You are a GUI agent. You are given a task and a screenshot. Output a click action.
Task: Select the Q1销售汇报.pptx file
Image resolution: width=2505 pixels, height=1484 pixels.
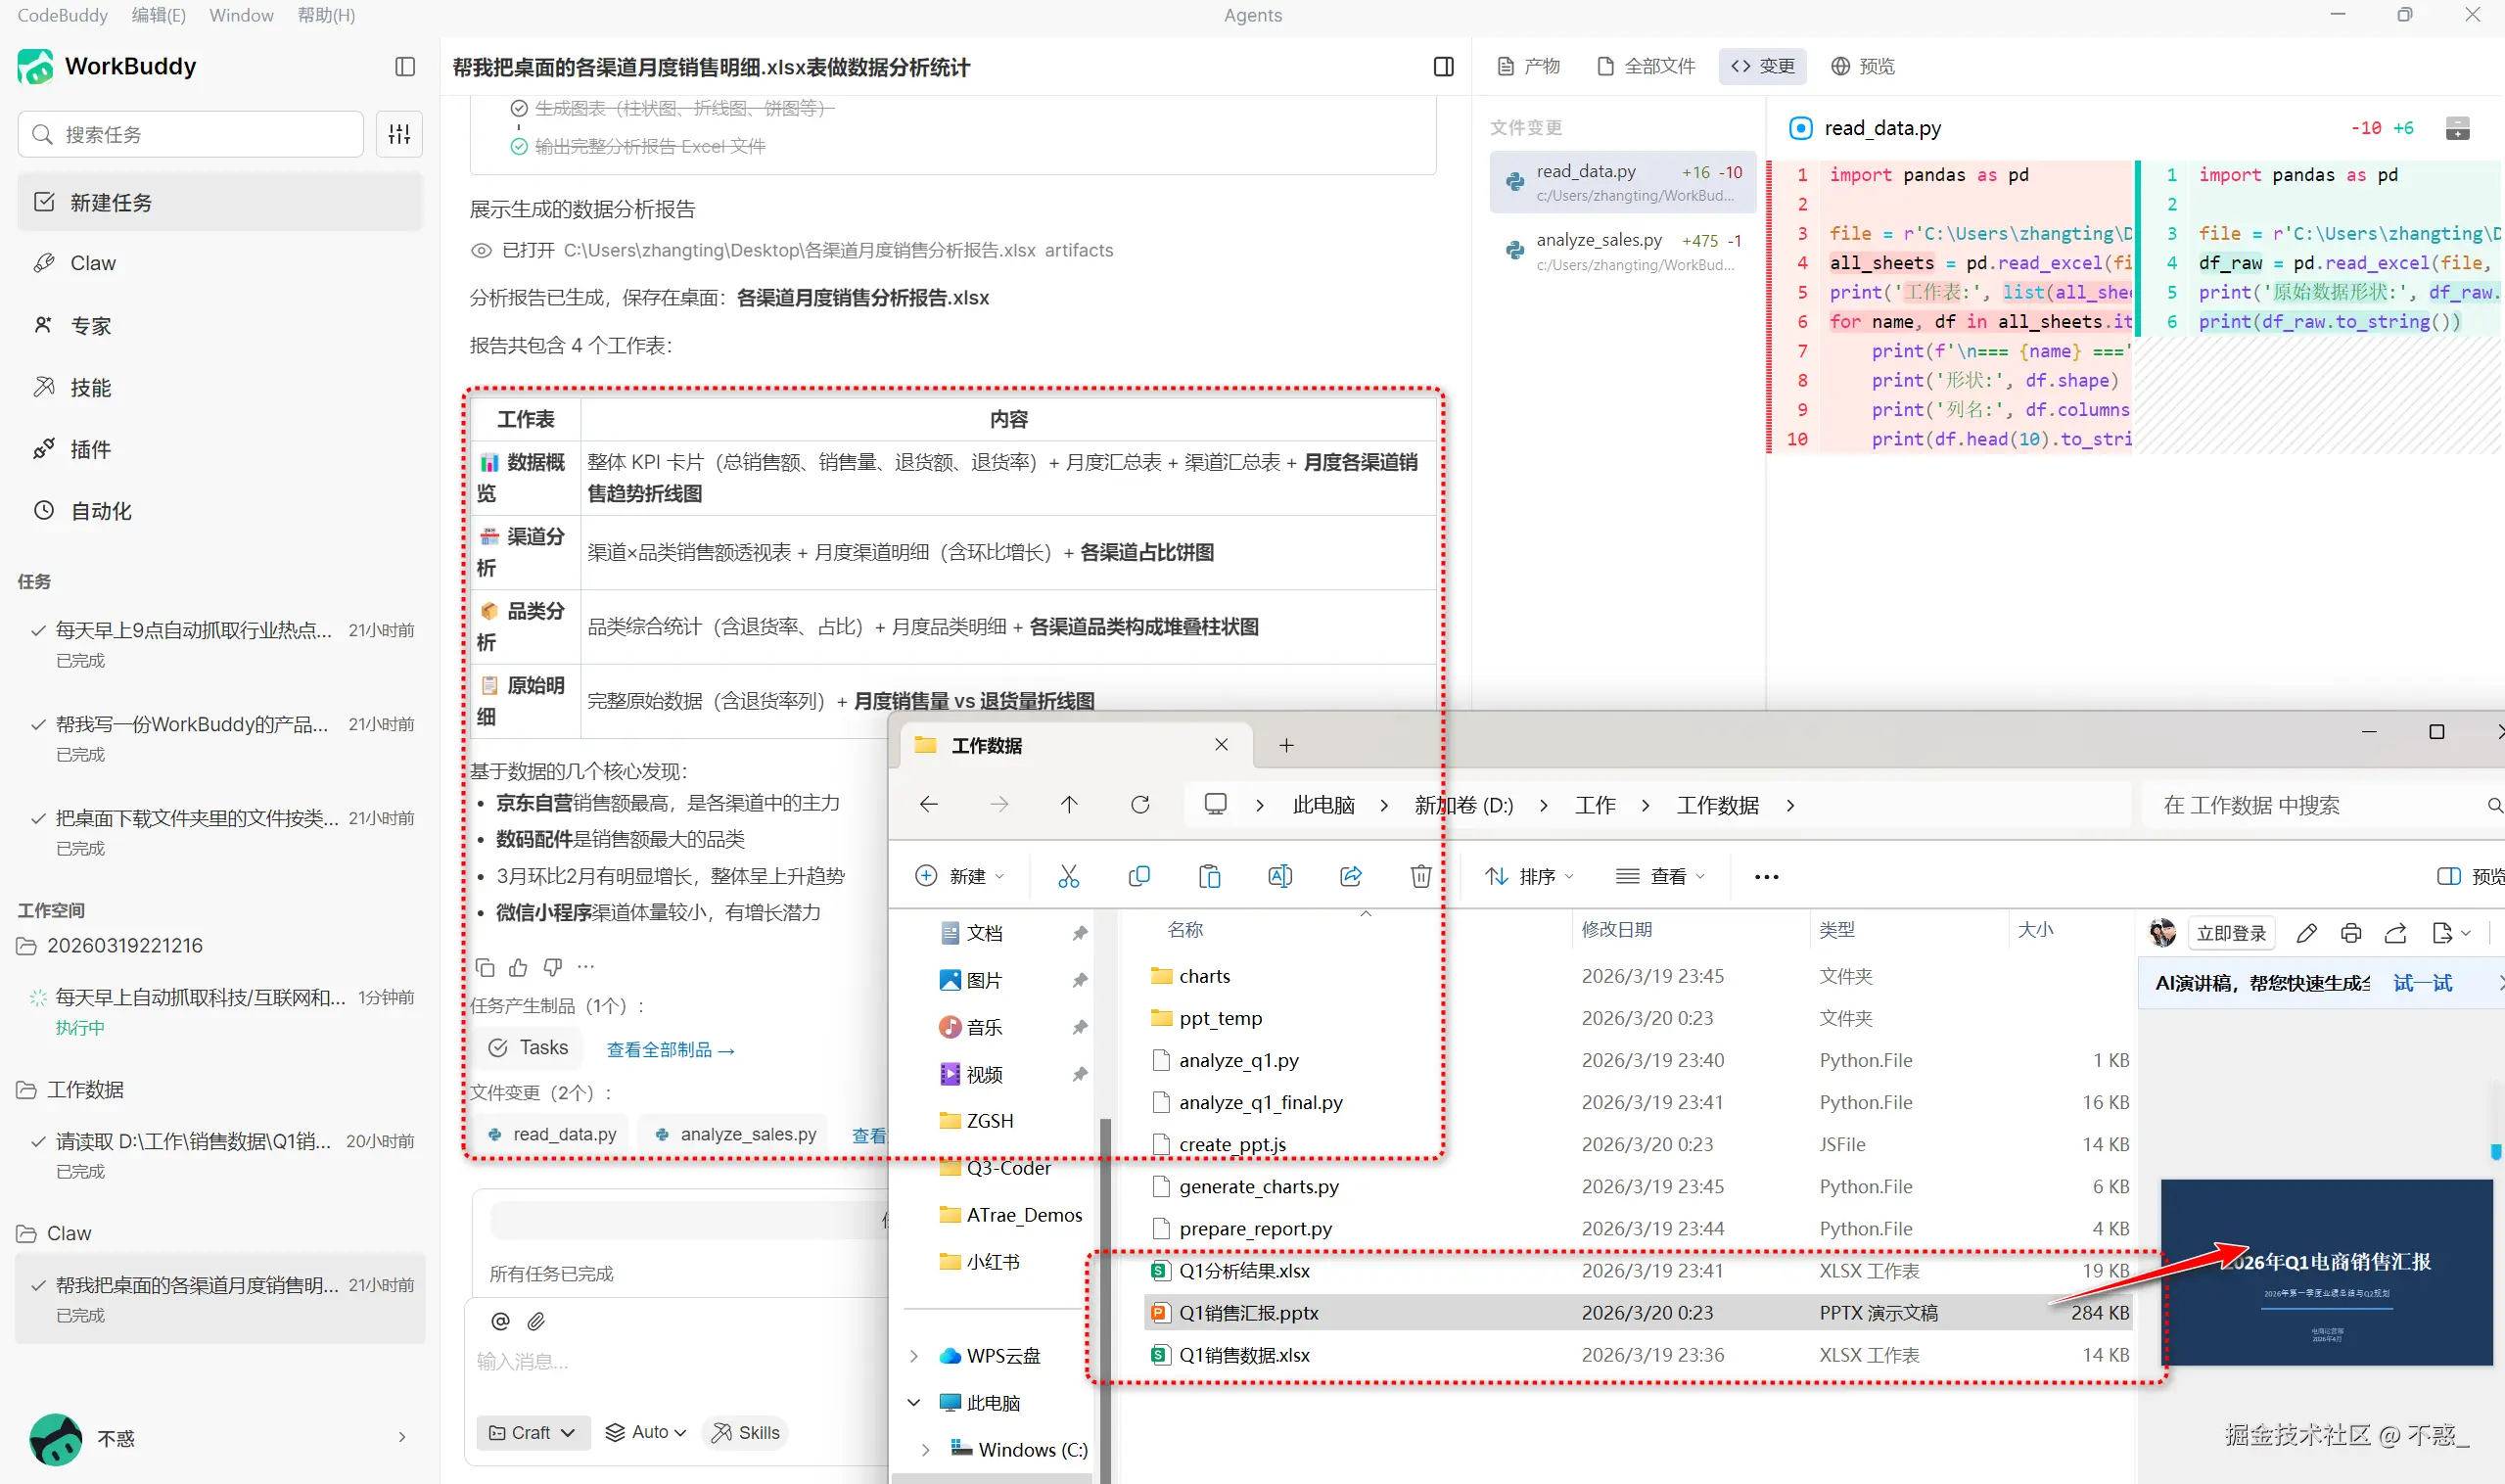[1248, 1312]
